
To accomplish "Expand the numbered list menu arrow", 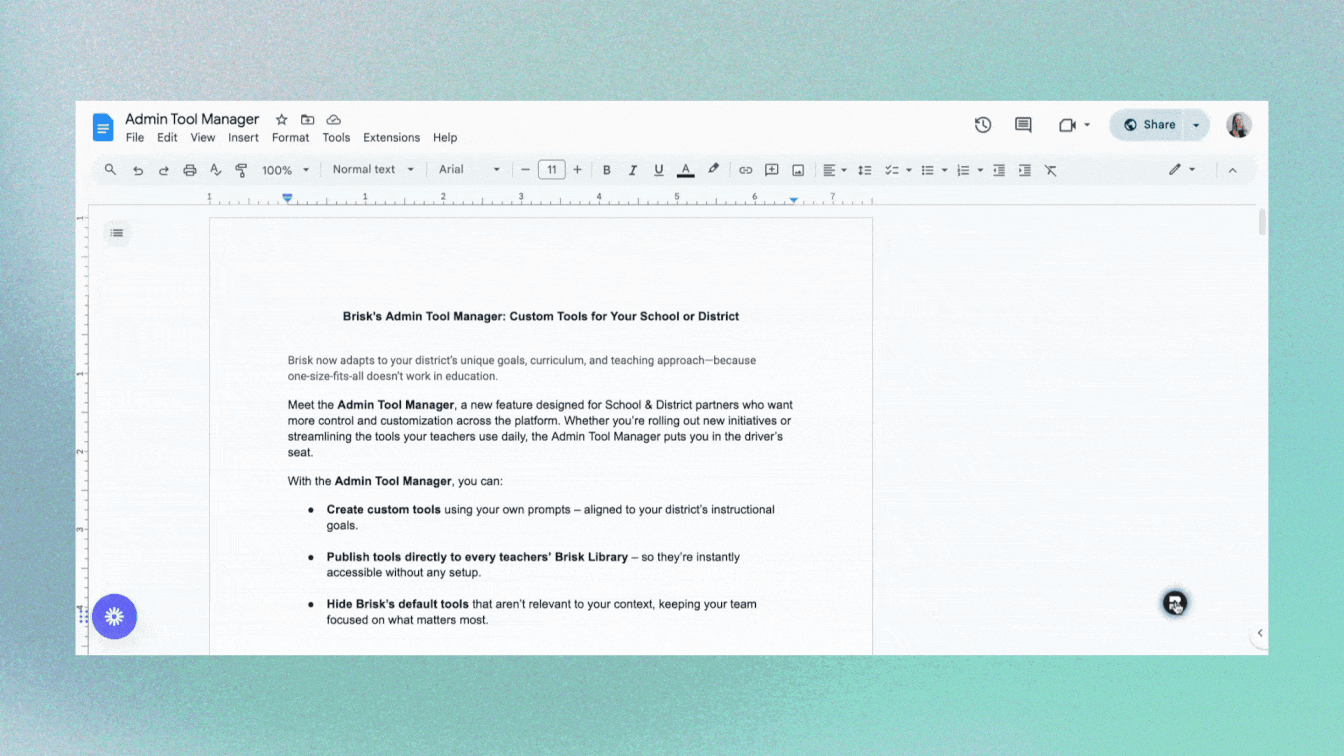I will [980, 170].
